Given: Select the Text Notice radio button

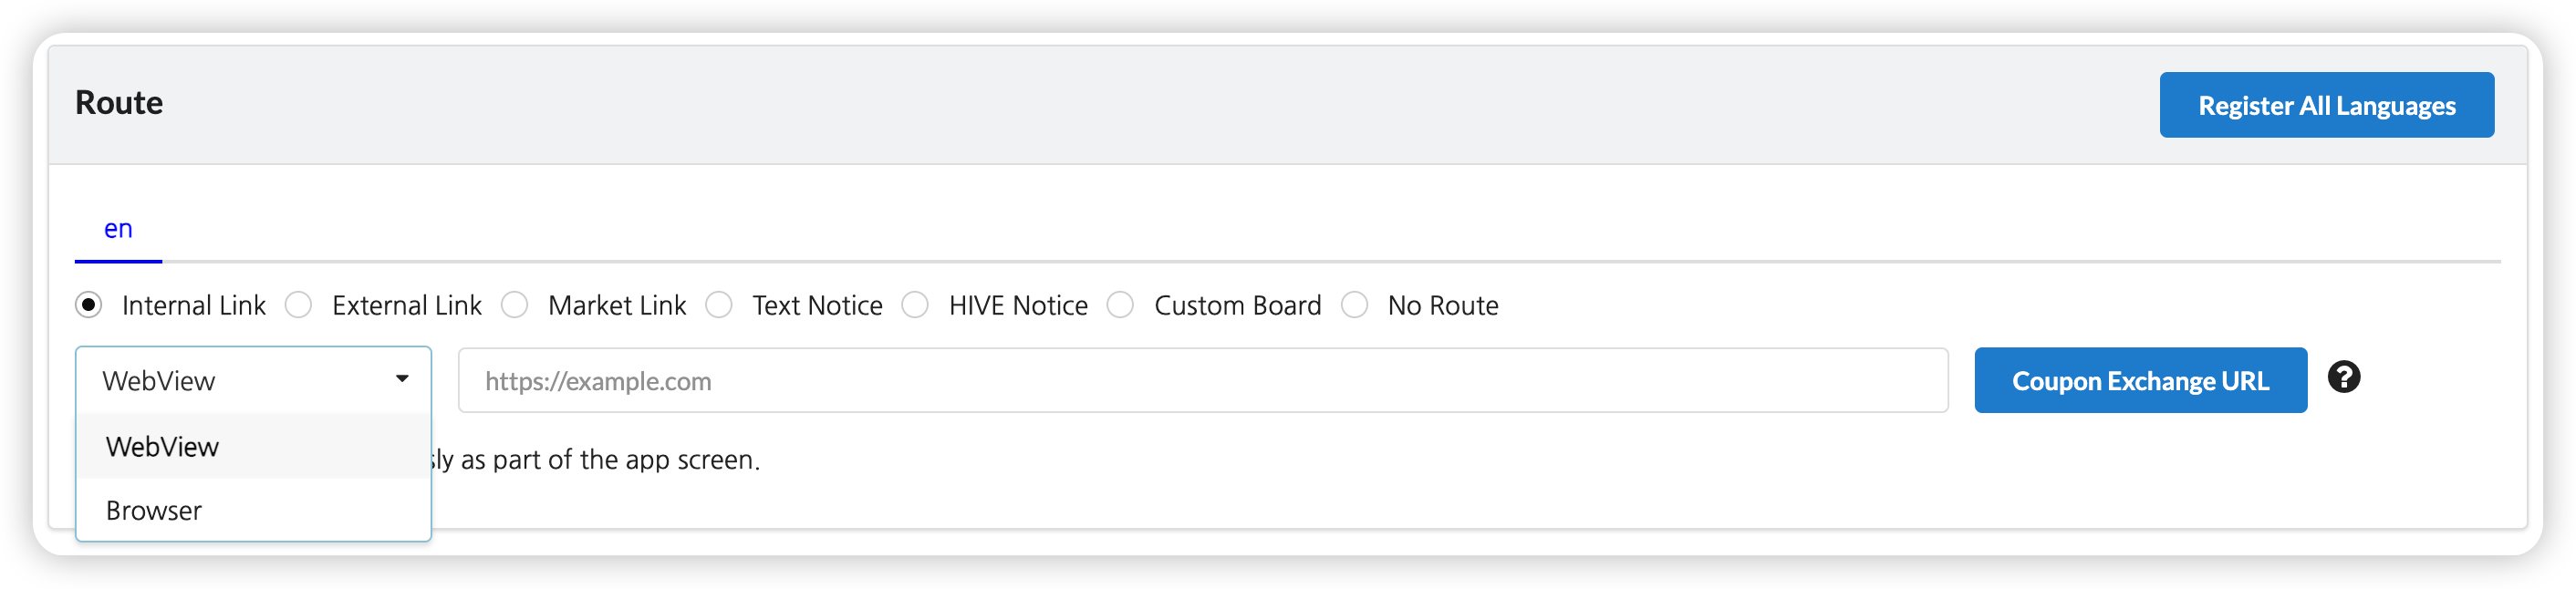Looking at the screenshot, I should point(719,305).
